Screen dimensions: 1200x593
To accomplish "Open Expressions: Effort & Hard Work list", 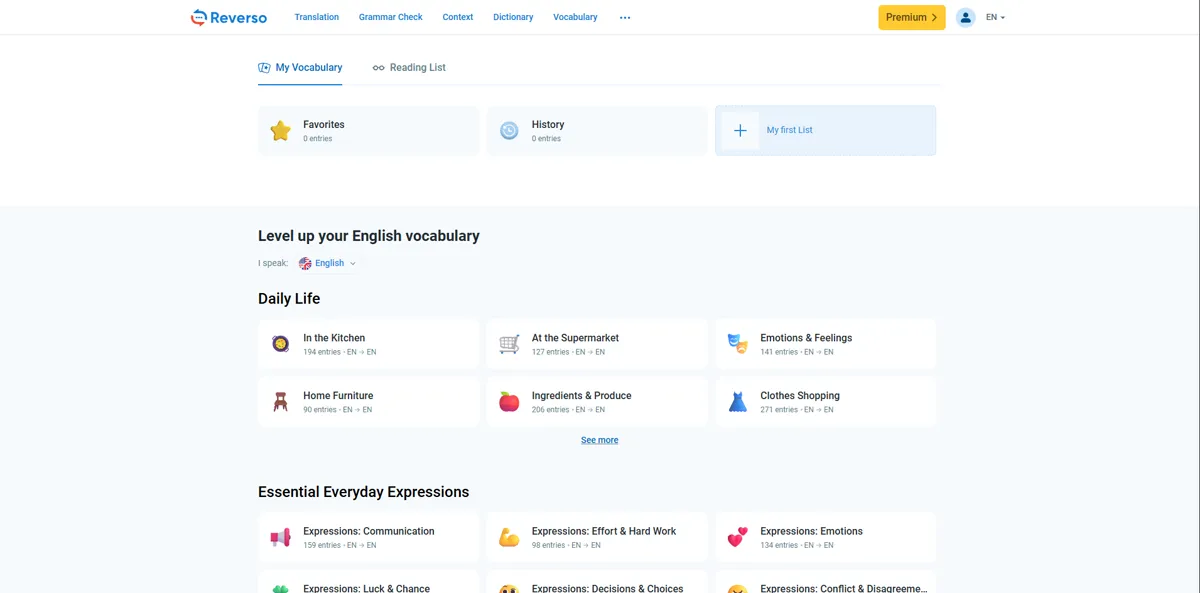I will (x=603, y=532).
